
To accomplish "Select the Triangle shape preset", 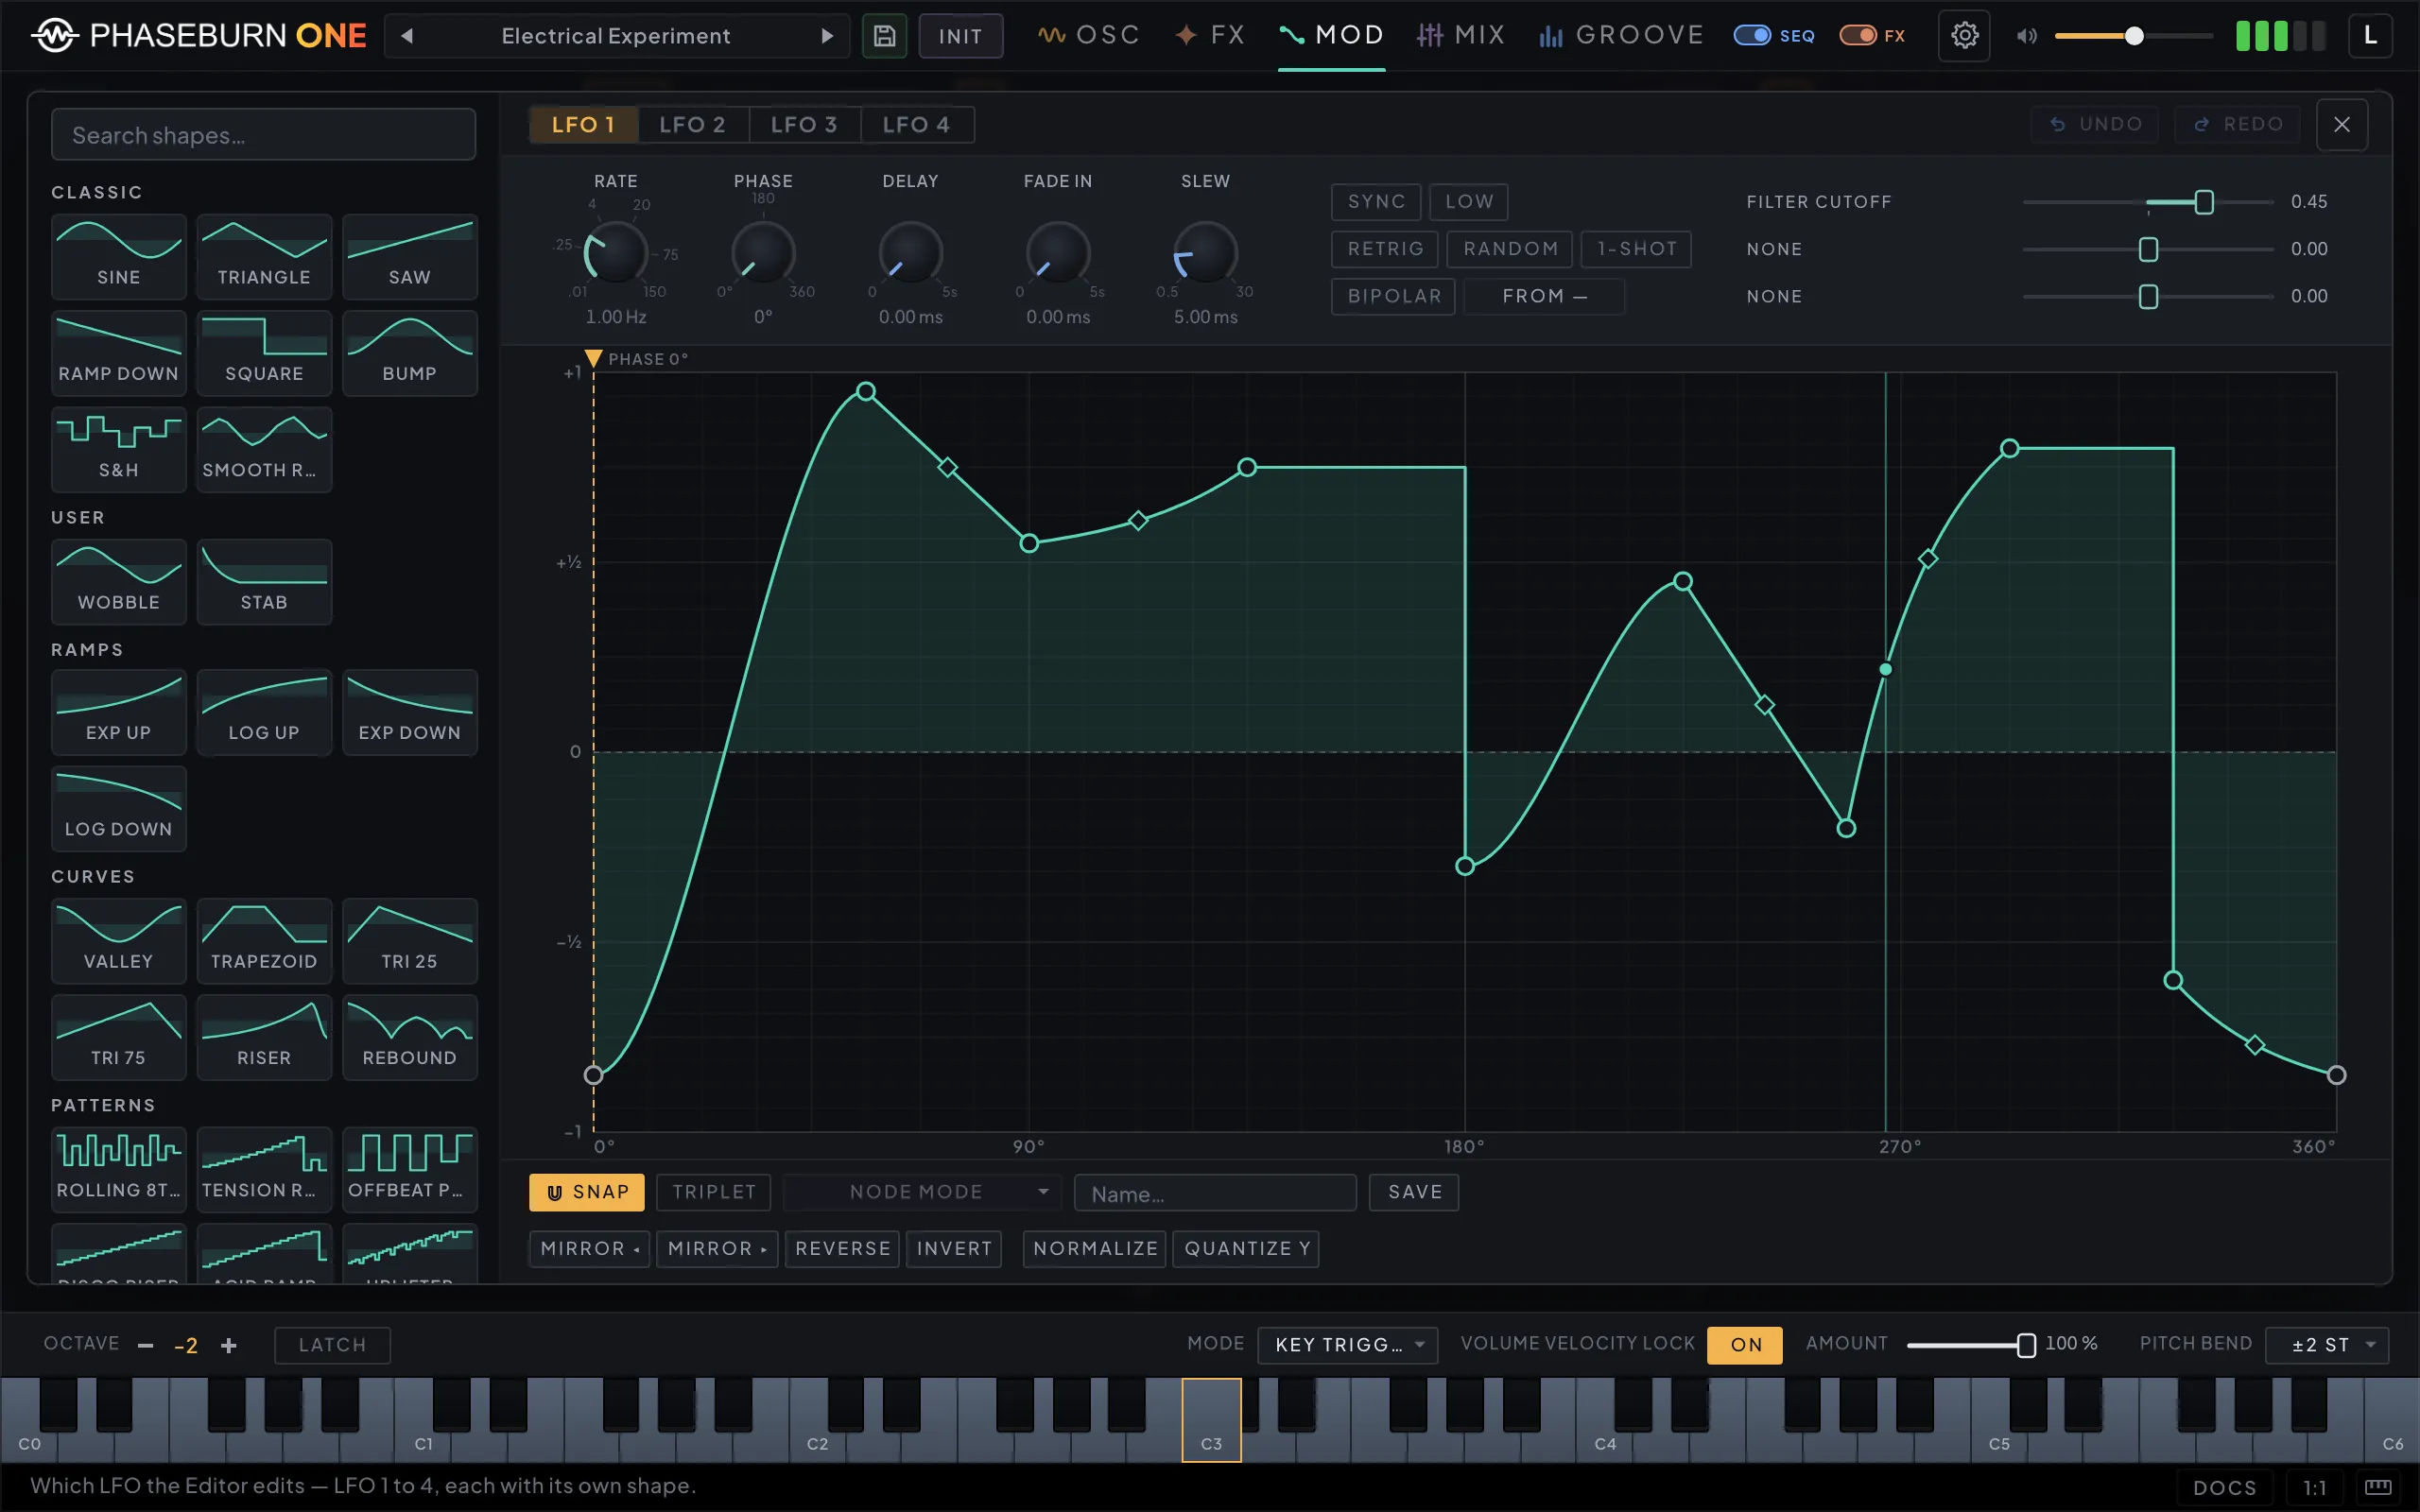I will pos(264,256).
